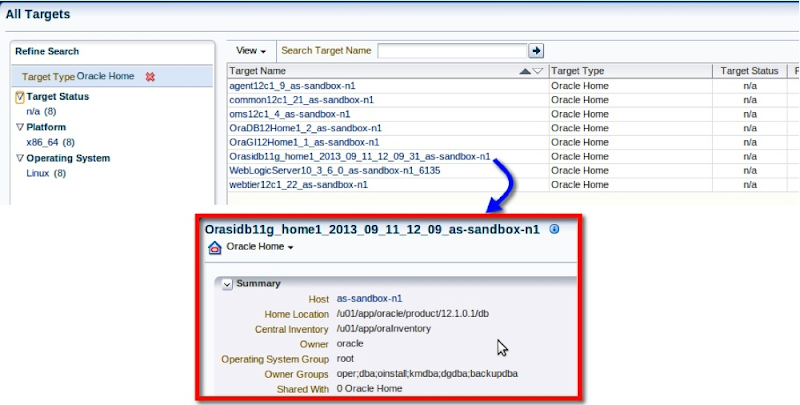Open agent12c1_9_as-sandbox-n1 target
Viewport: 800px width, 405px height.
(292, 86)
